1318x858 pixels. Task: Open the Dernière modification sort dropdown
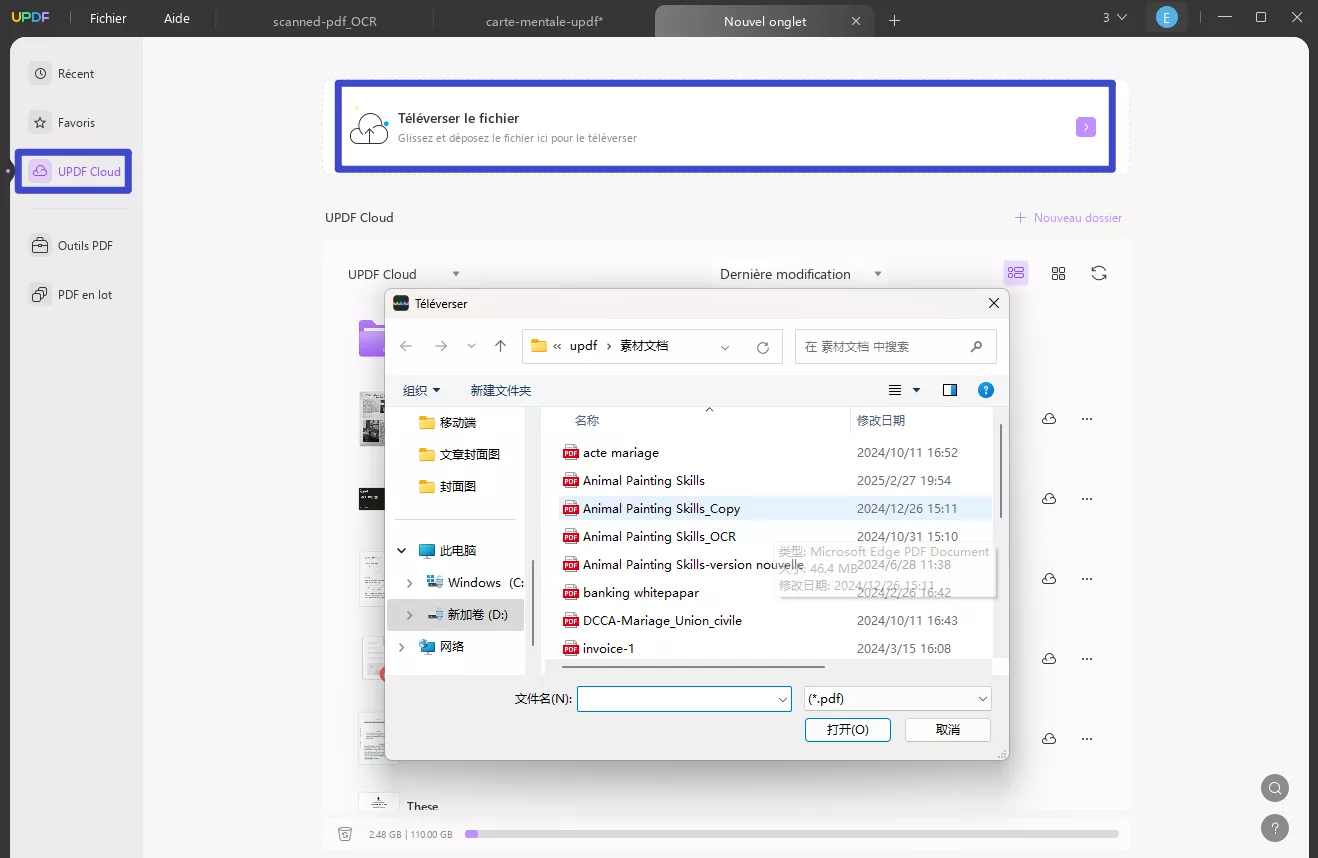tap(802, 274)
